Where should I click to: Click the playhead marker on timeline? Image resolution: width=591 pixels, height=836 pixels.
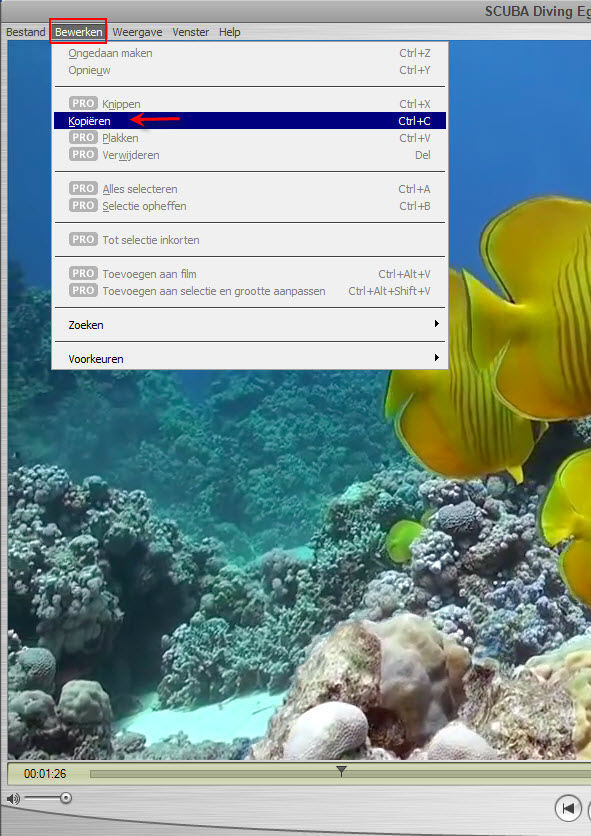(x=341, y=770)
